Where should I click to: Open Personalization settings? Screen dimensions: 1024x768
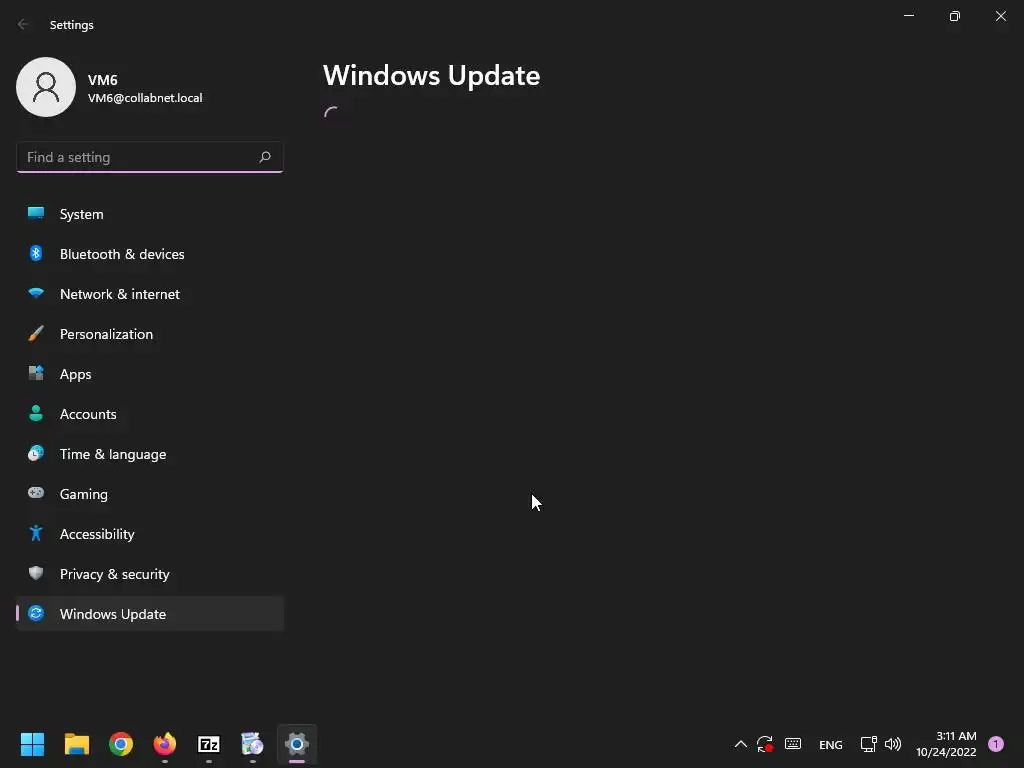pos(150,334)
